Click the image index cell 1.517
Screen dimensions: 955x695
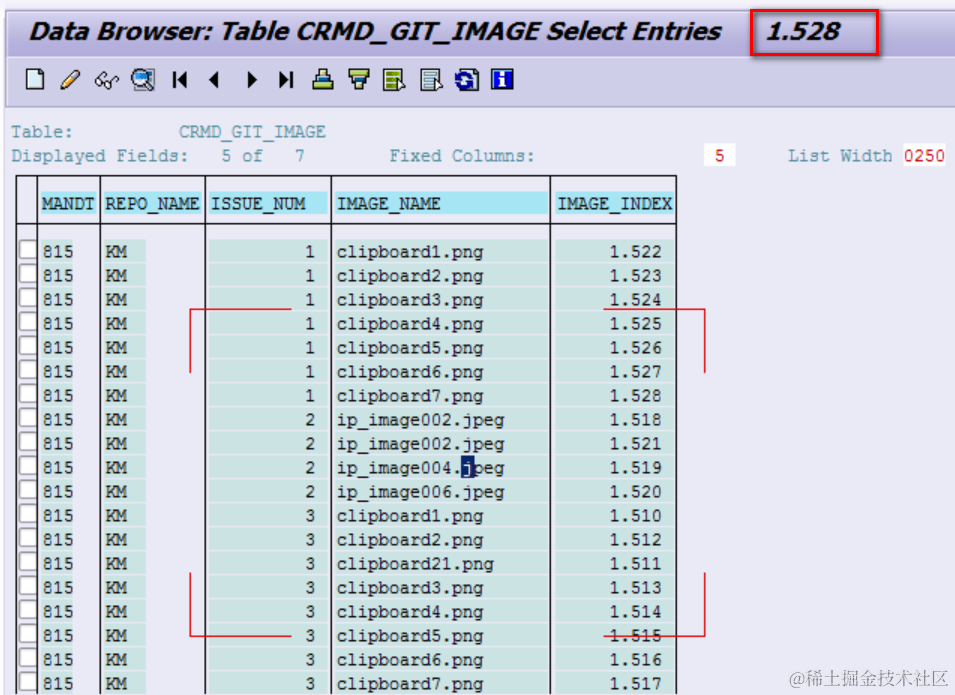[x=614, y=684]
